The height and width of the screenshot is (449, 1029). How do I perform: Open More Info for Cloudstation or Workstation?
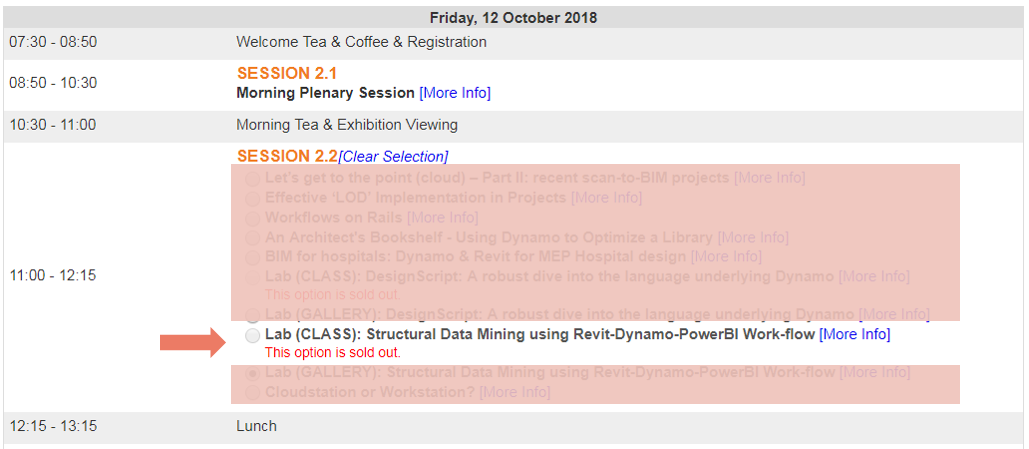514,393
